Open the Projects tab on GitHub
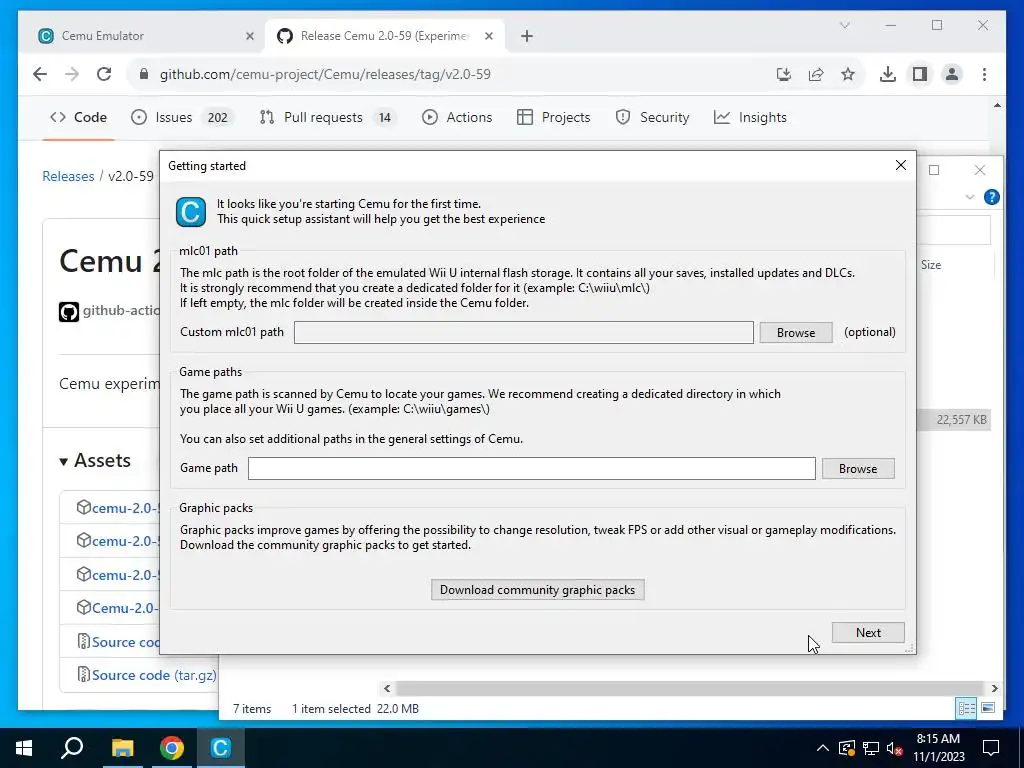Screen dimensions: 1024x768 553,118
